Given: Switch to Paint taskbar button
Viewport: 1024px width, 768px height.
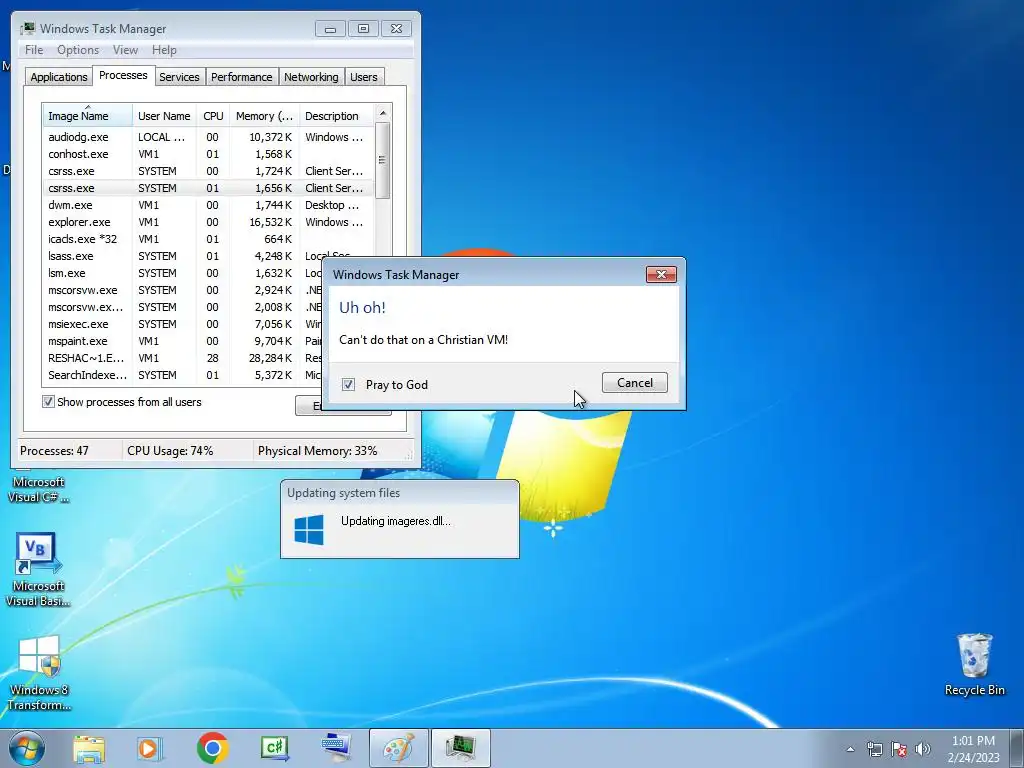Looking at the screenshot, I should [398, 748].
